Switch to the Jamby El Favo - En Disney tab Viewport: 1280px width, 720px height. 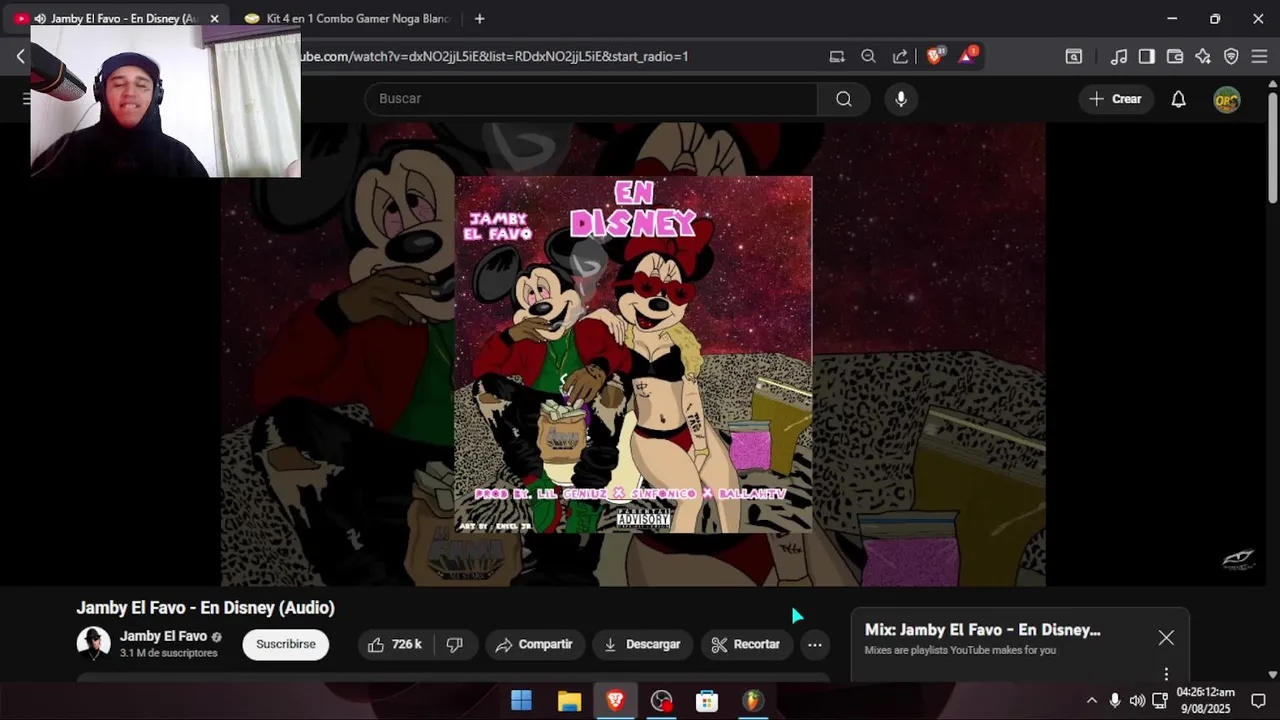117,19
